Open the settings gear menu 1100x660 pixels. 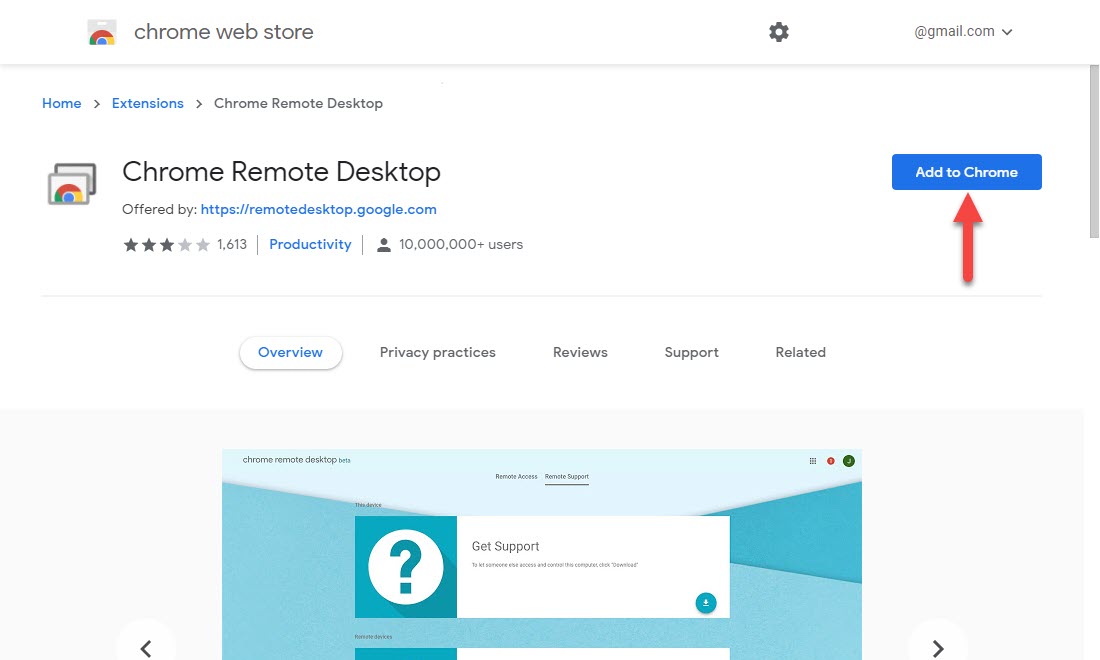tap(779, 32)
